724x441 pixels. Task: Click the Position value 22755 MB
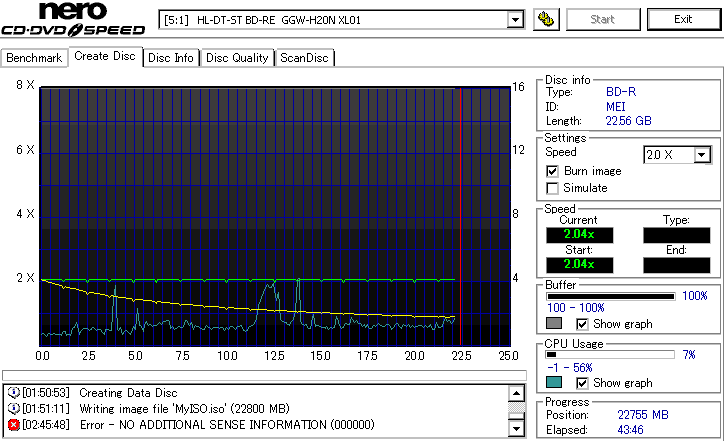click(x=643, y=415)
